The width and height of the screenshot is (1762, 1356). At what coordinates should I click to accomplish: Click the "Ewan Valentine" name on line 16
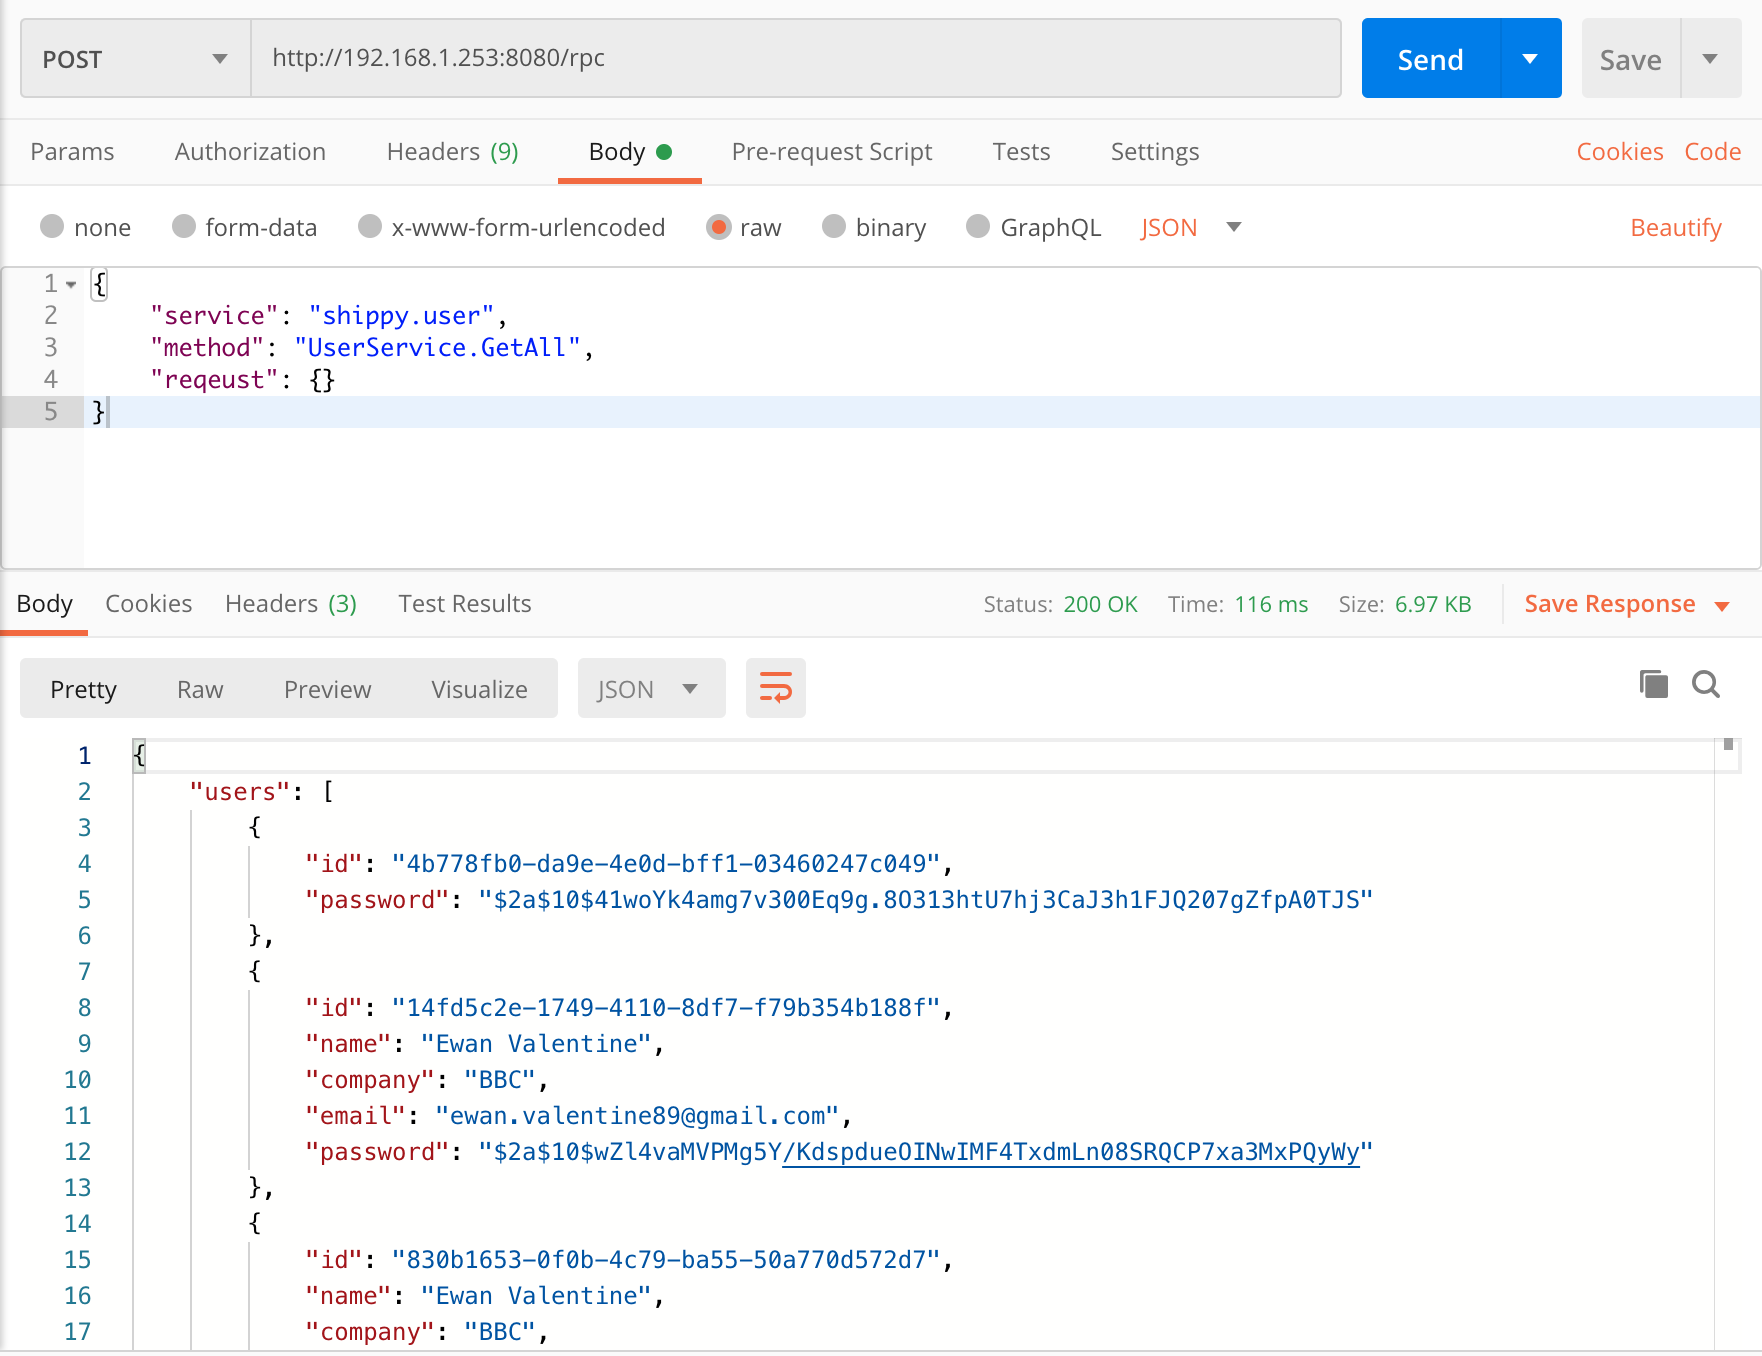(536, 1296)
